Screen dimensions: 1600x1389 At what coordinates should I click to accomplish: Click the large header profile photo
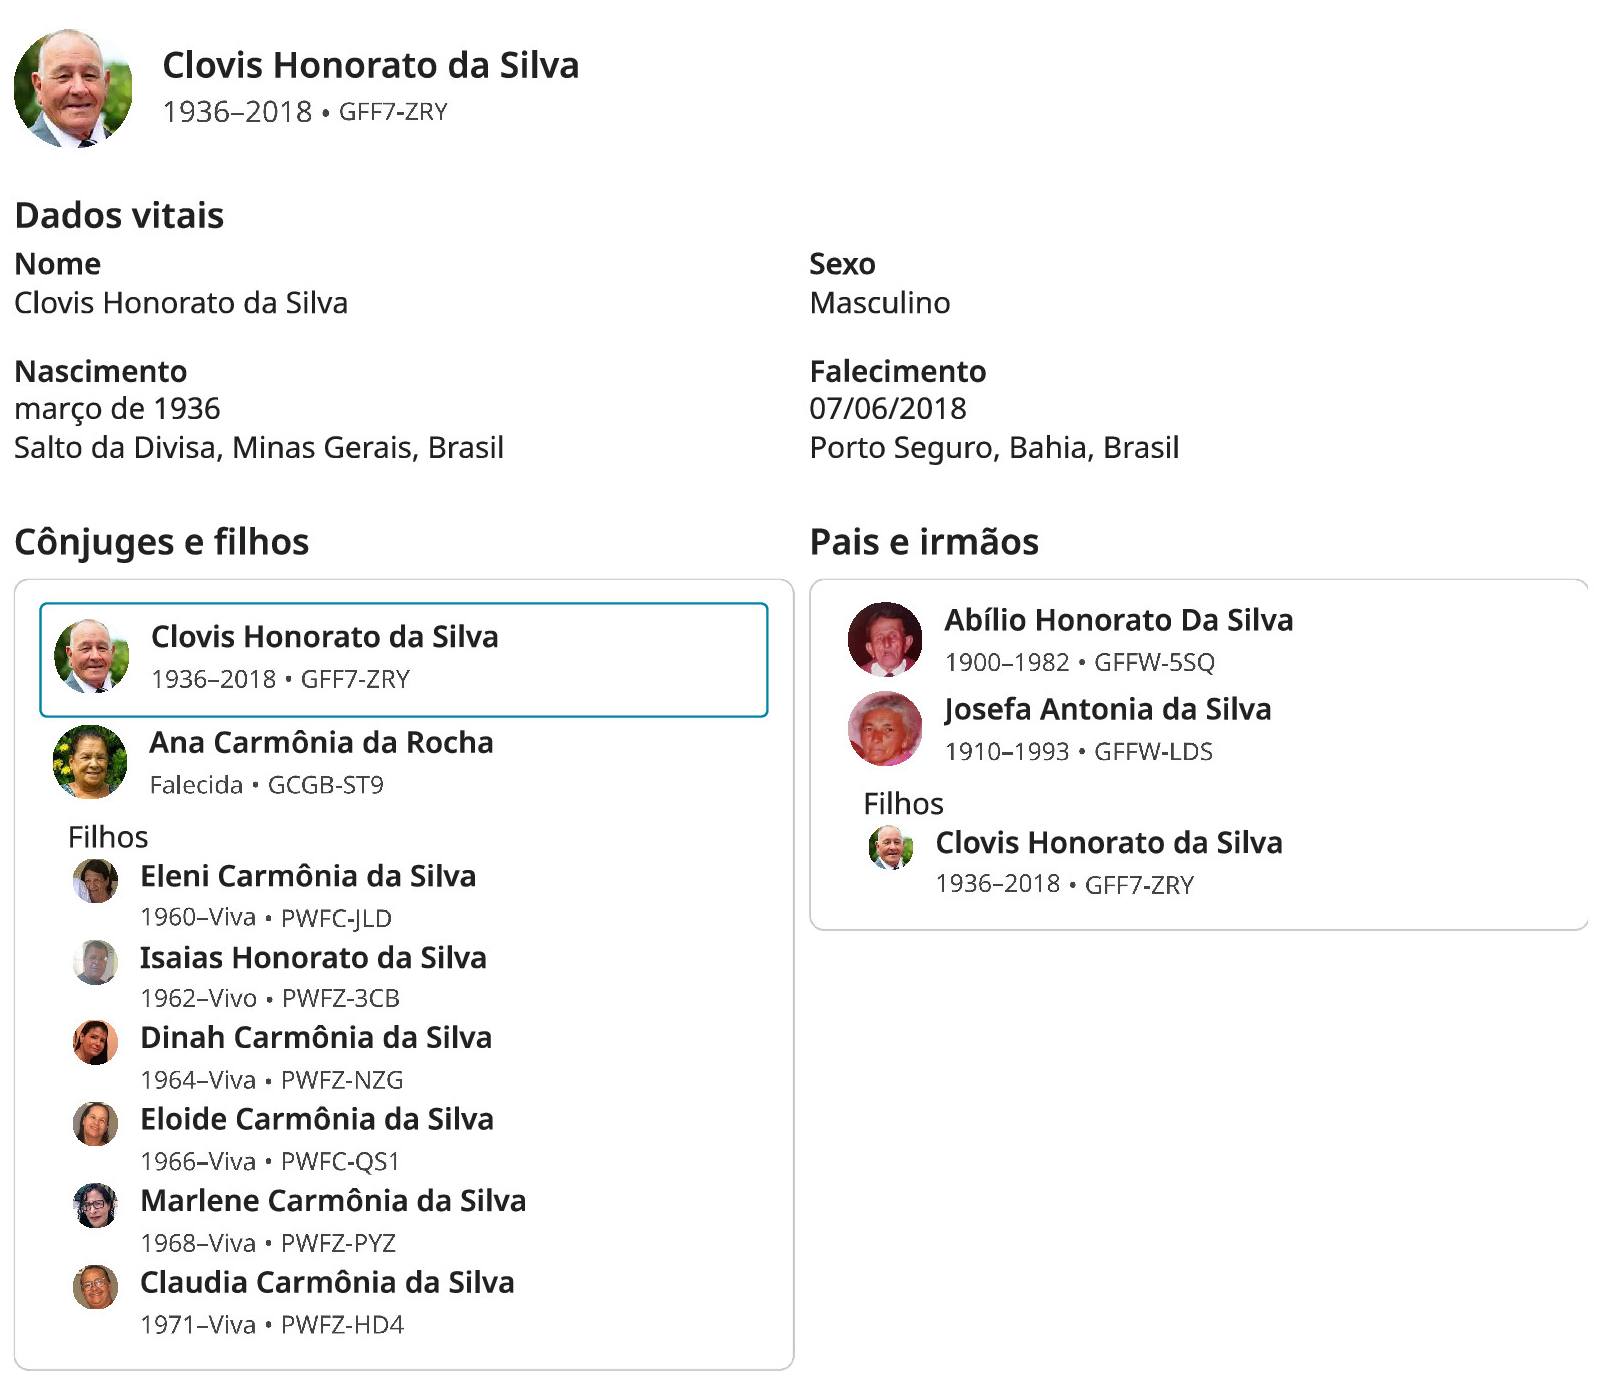(x=73, y=88)
